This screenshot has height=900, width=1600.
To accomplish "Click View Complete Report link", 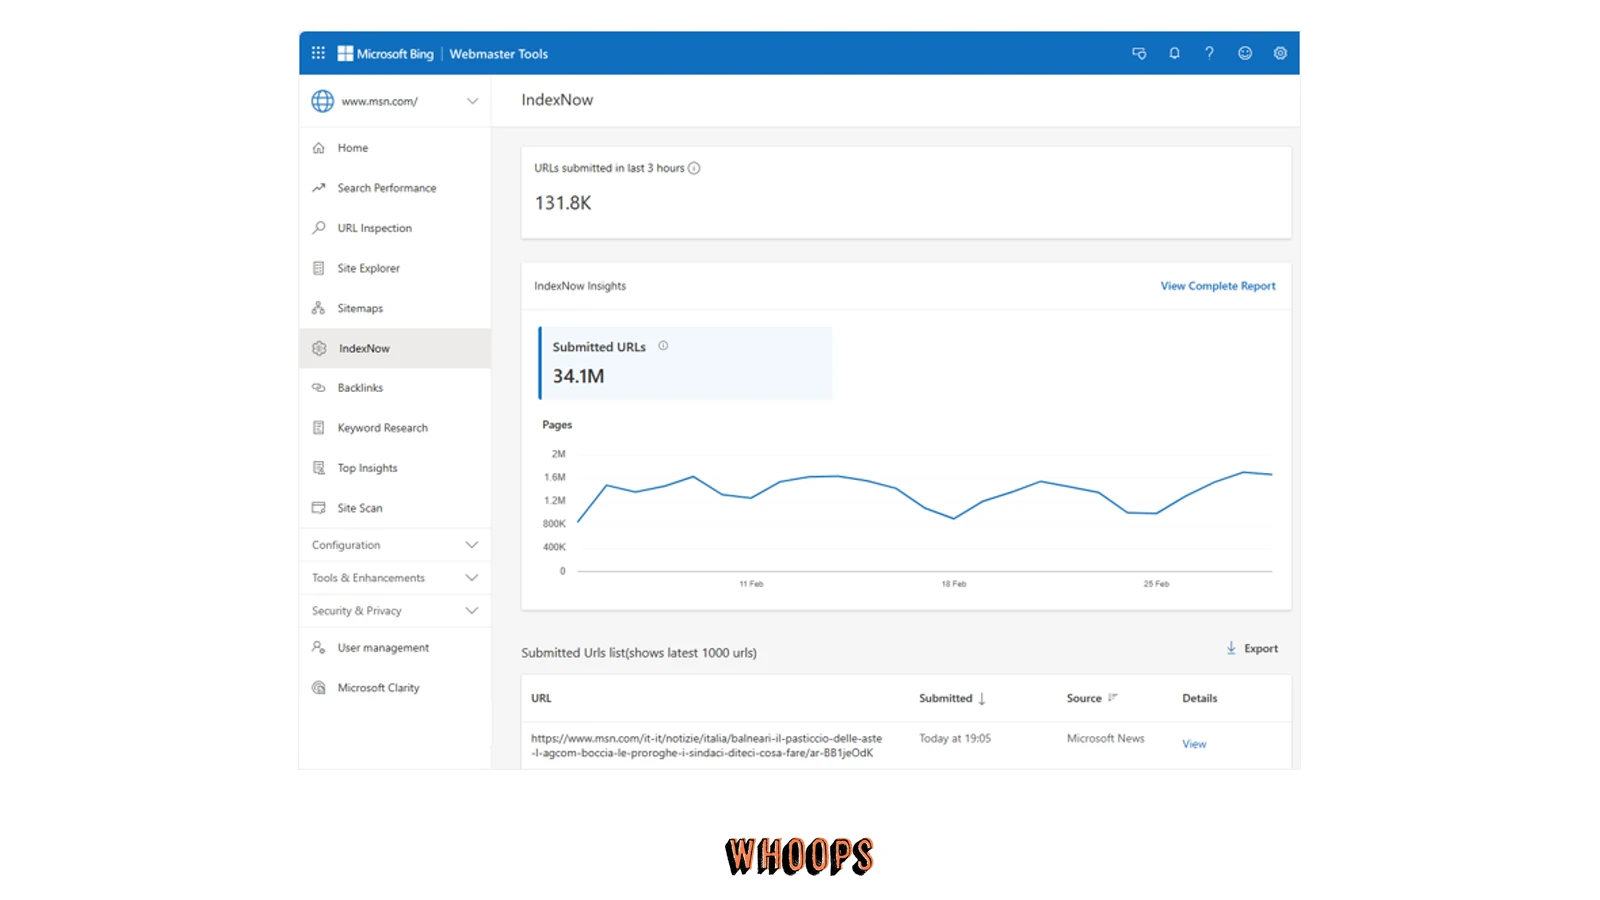I will (1217, 286).
